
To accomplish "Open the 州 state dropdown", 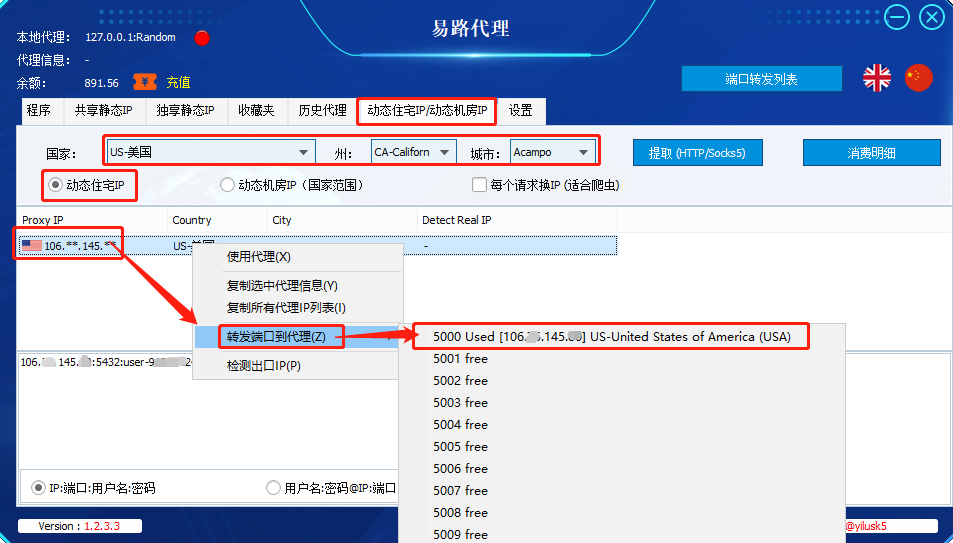I will click(413, 152).
